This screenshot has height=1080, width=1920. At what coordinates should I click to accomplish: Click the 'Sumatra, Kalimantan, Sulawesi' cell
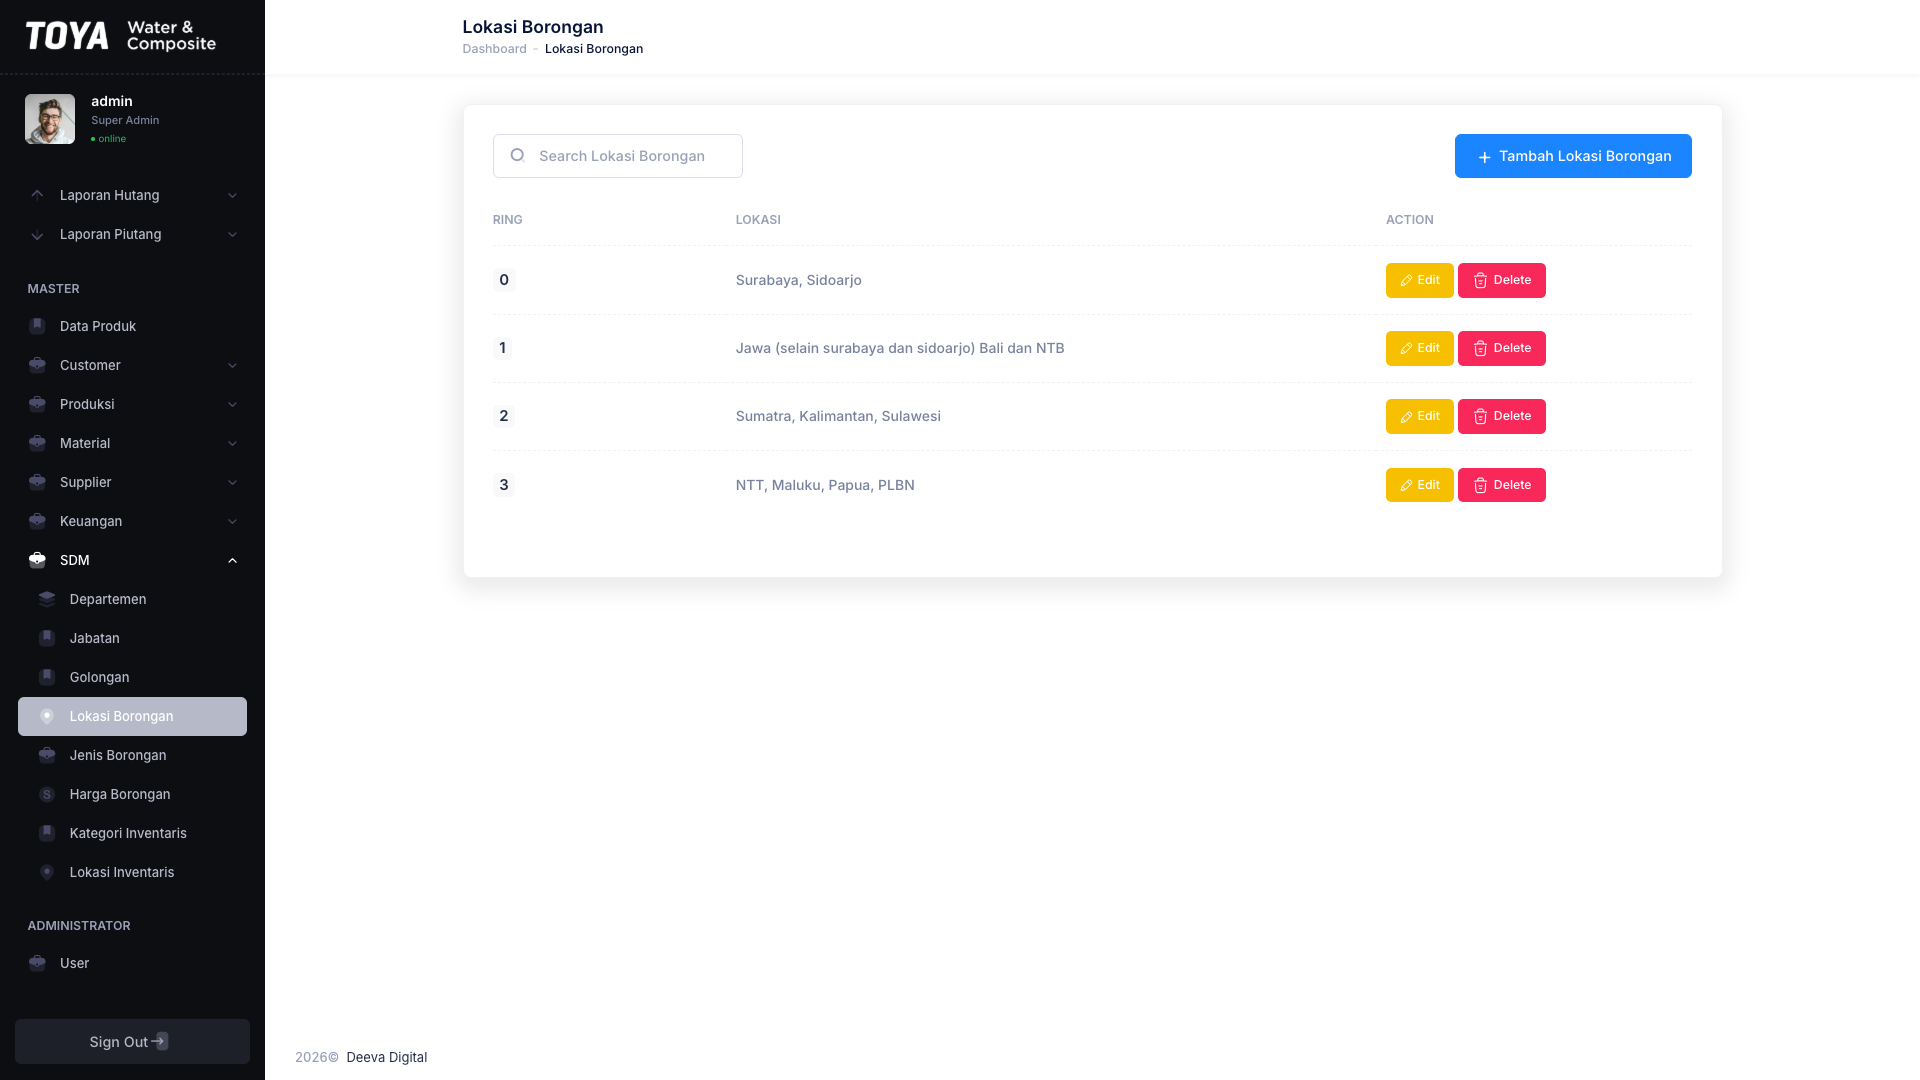(838, 416)
